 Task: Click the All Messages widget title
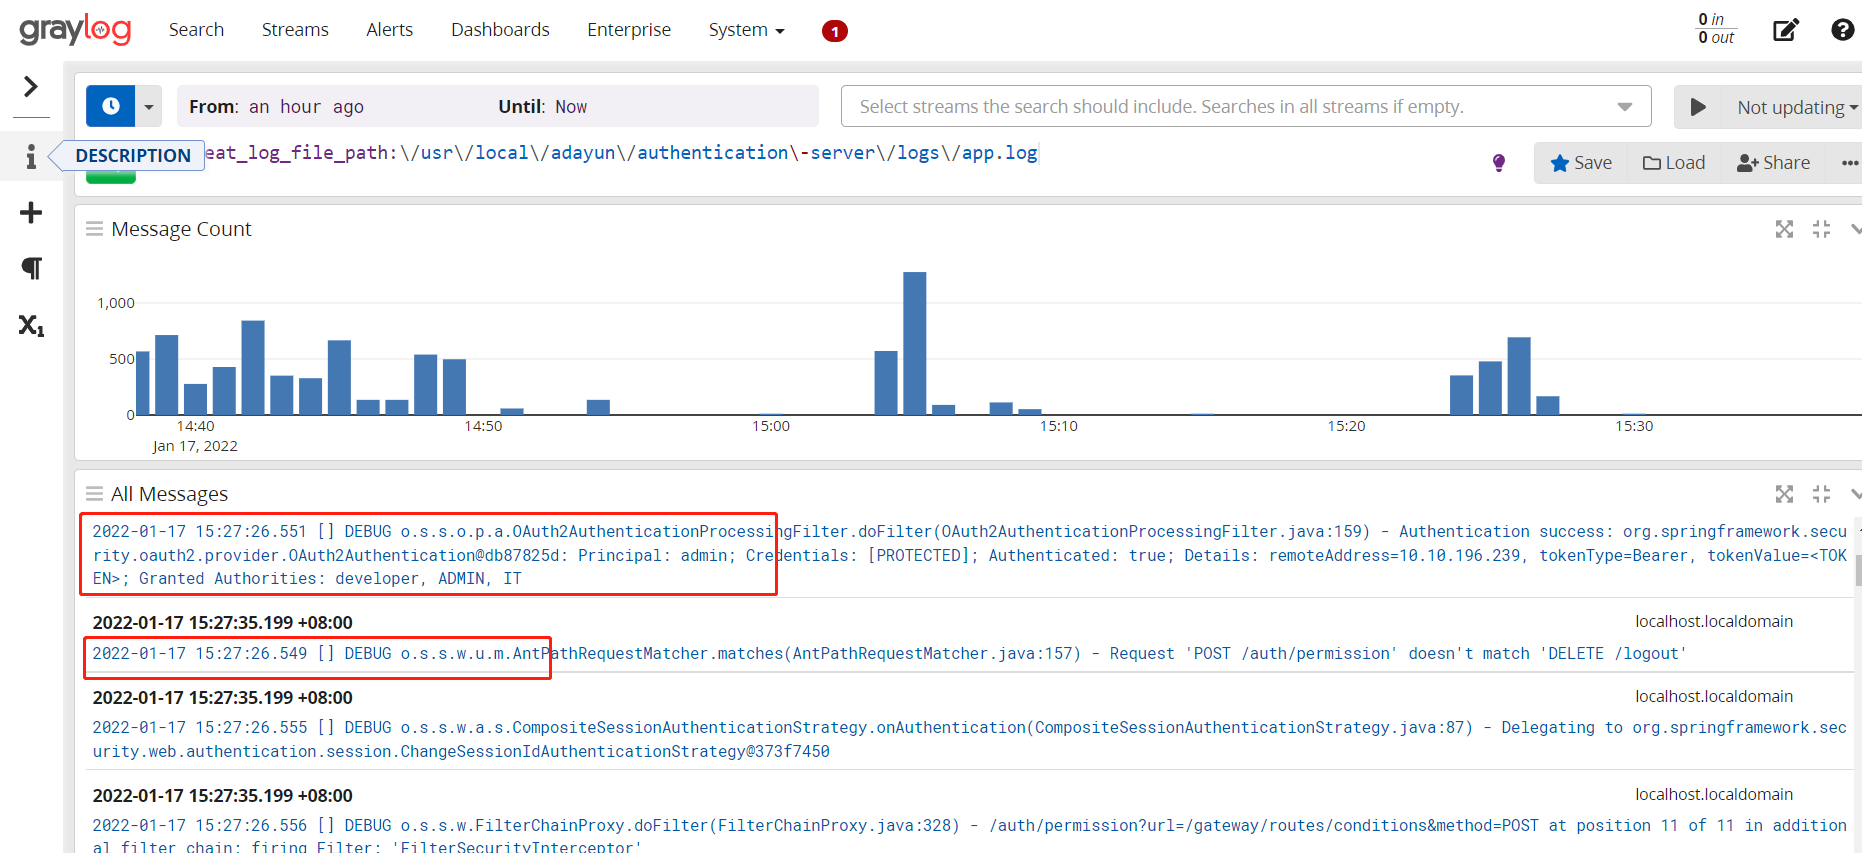(x=169, y=494)
